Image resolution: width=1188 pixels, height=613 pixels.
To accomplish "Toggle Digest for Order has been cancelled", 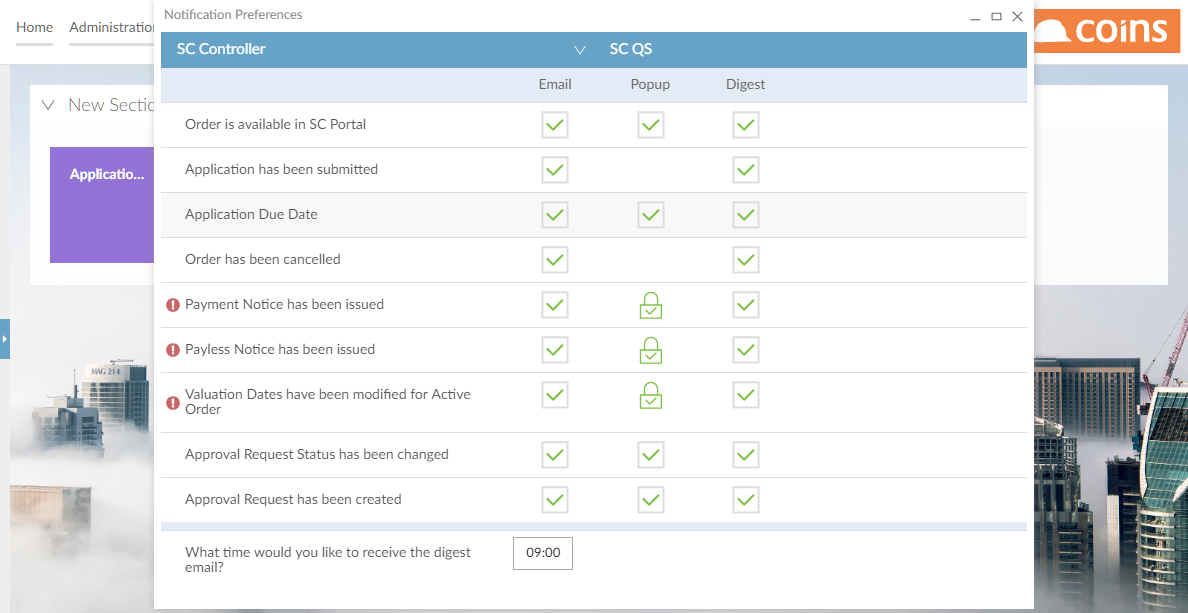I will tap(746, 260).
